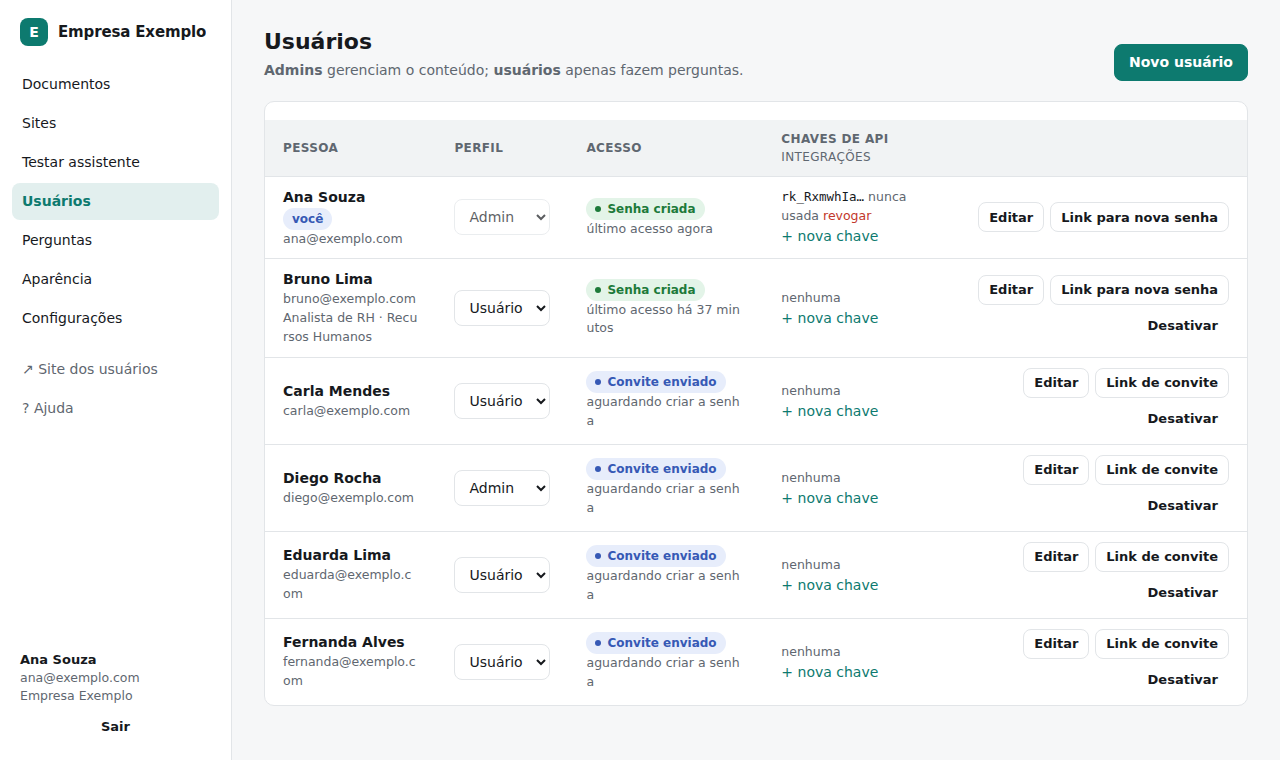Add nova chave for Fernanda Alves

[x=830, y=672]
